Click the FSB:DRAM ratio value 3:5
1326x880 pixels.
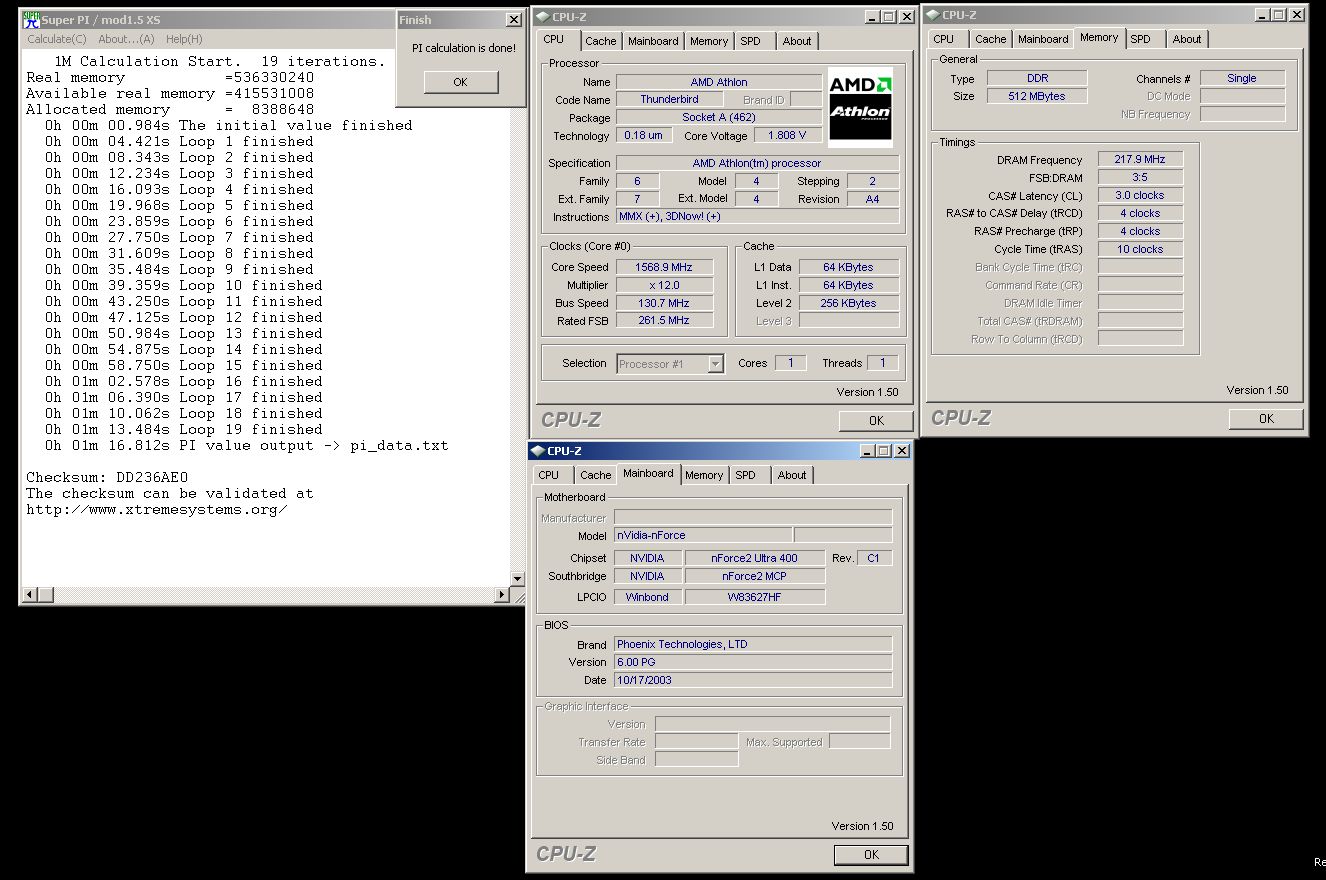click(x=1140, y=178)
